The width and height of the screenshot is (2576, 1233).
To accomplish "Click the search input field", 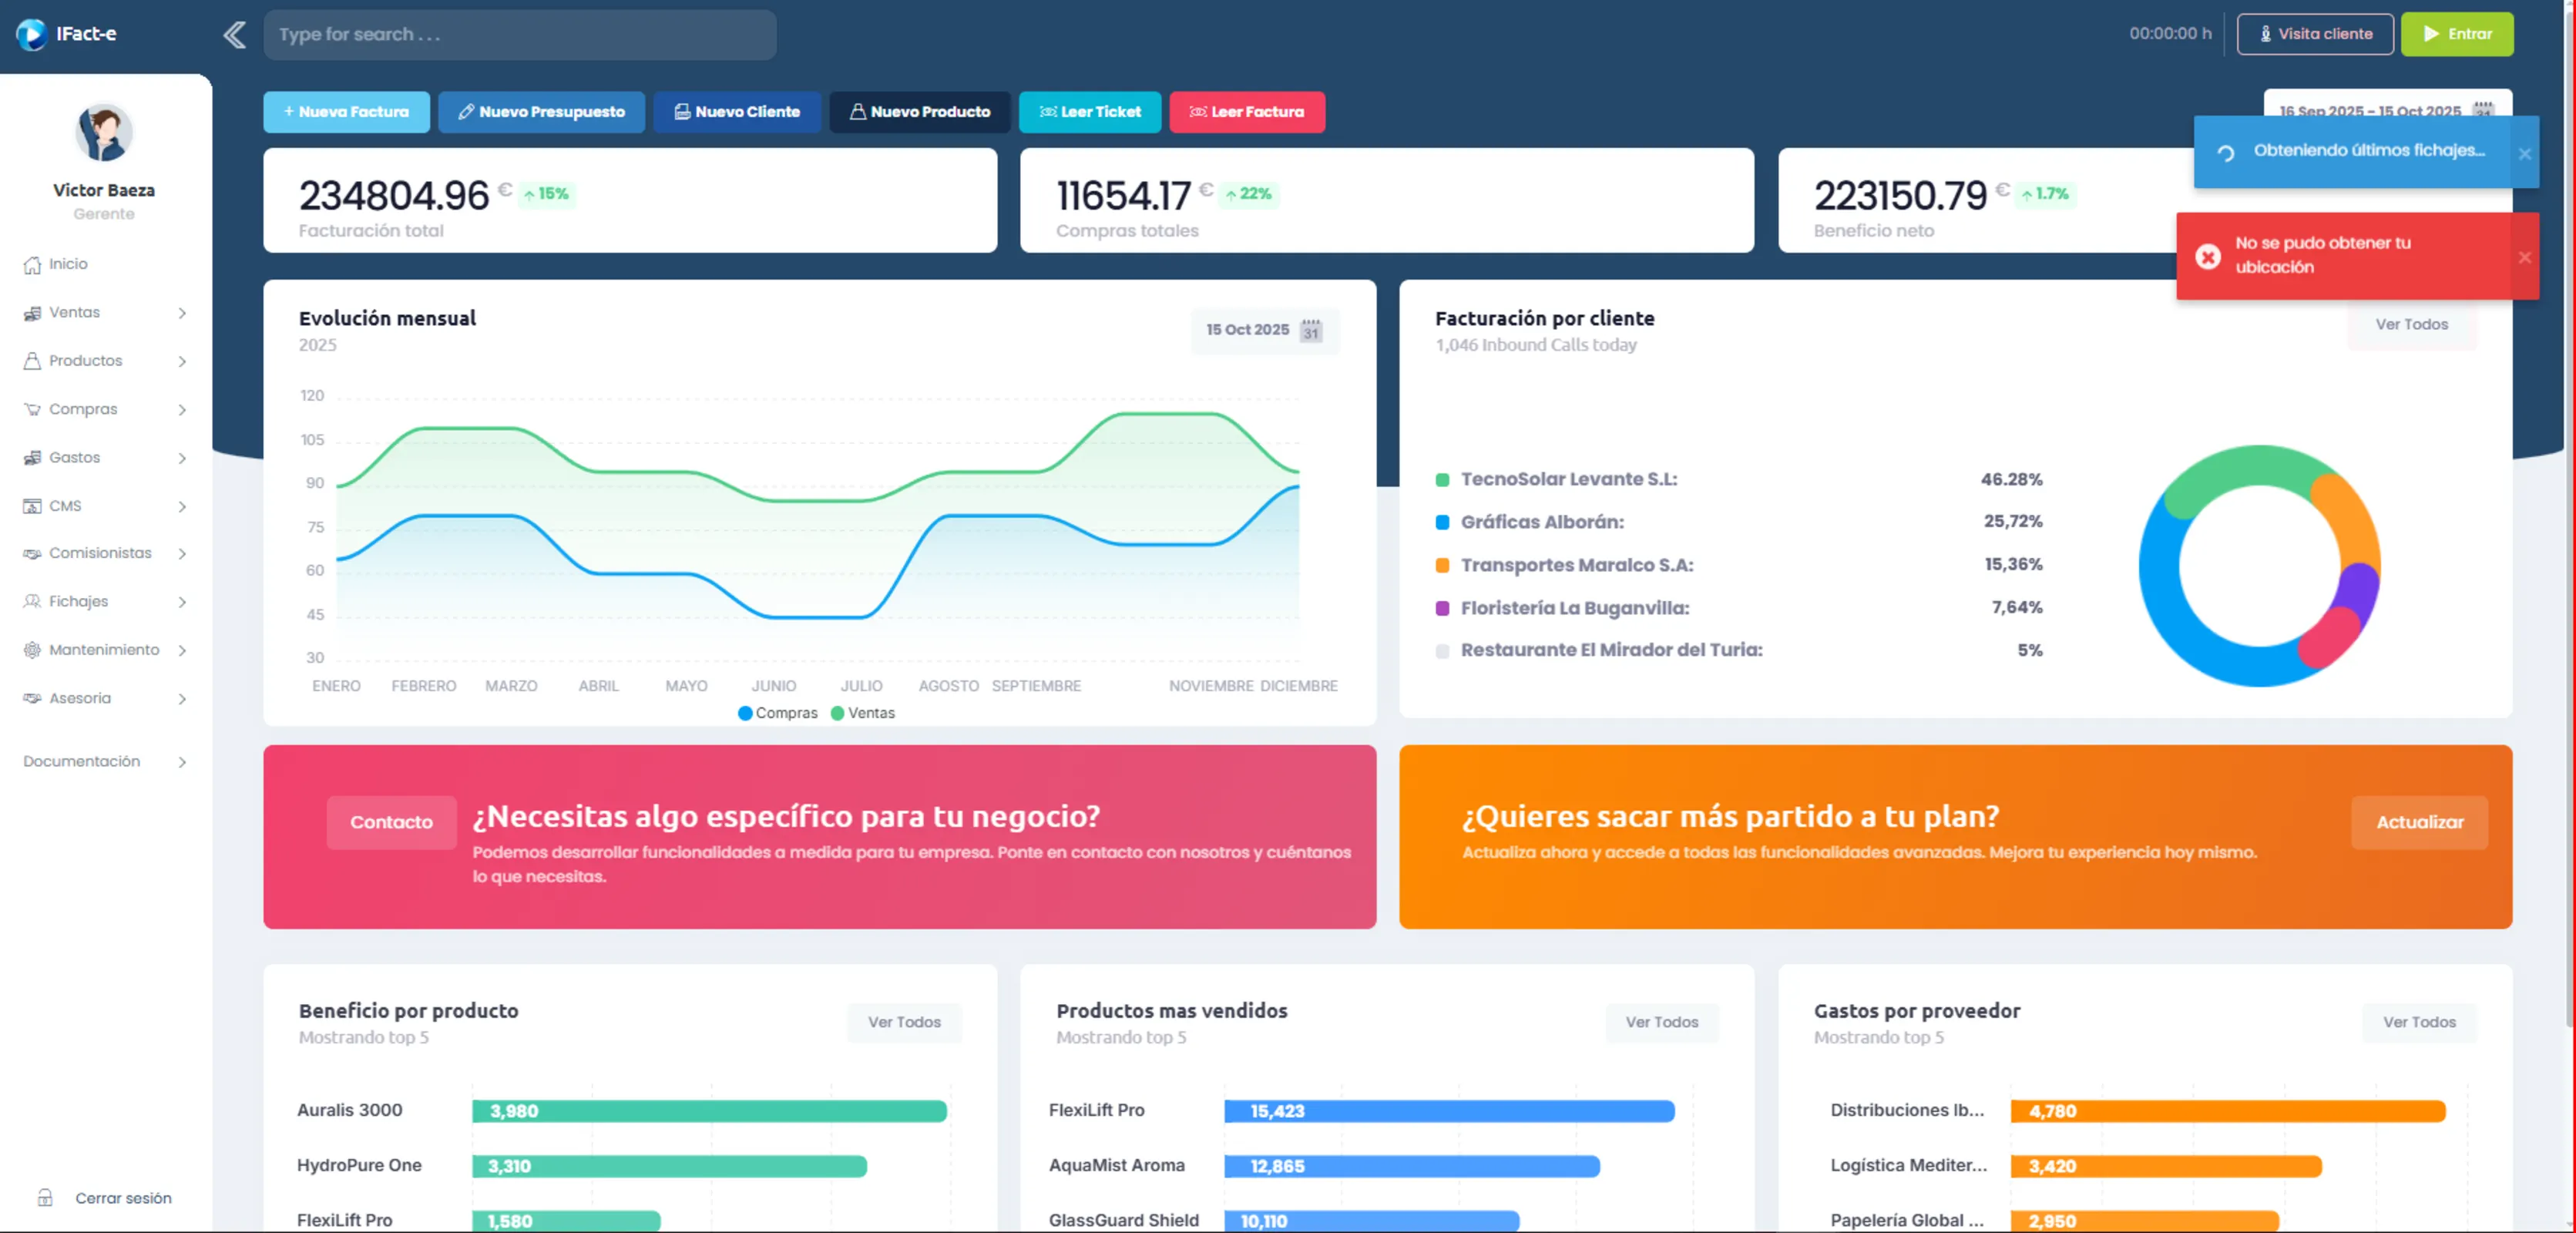I will tap(520, 35).
